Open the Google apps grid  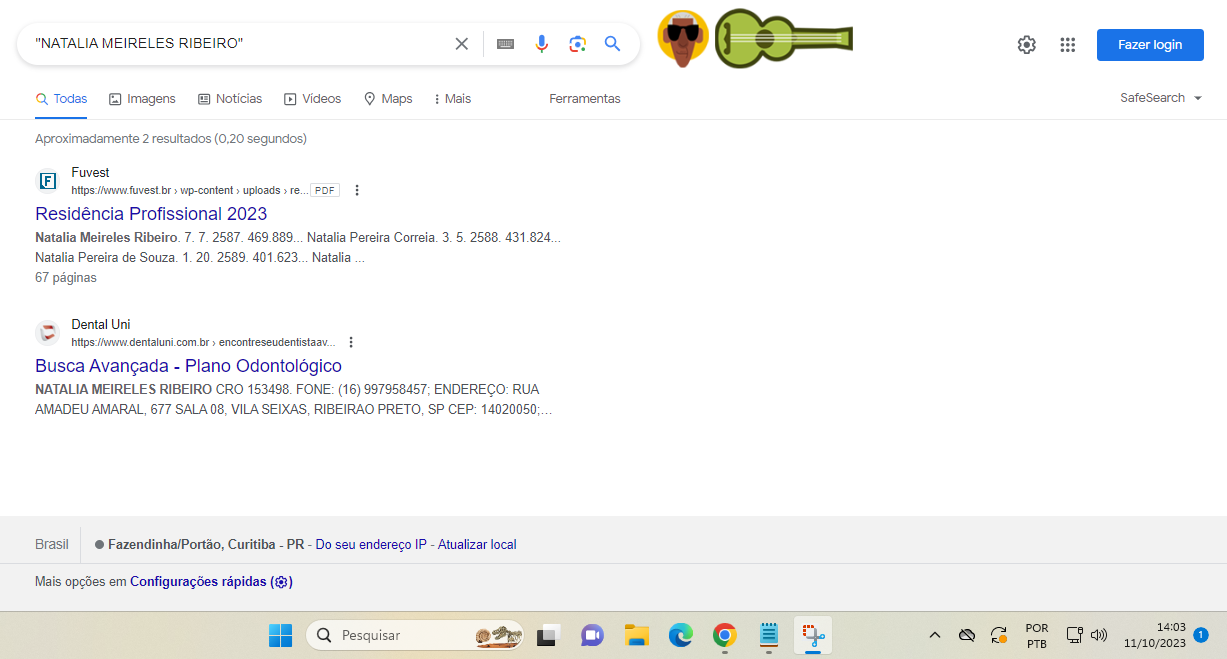click(1067, 44)
